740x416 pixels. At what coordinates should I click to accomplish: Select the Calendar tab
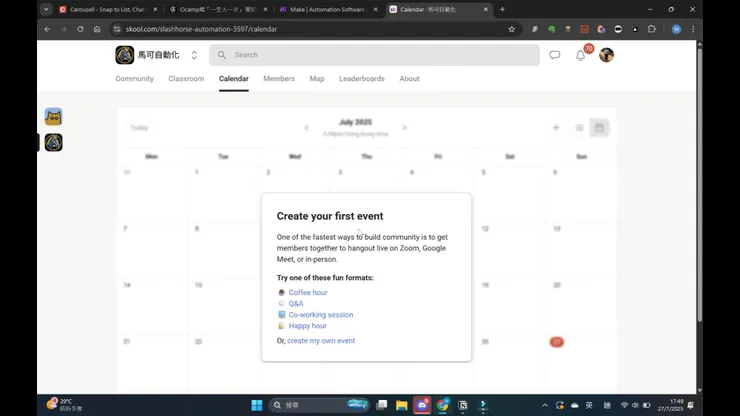pos(234,78)
